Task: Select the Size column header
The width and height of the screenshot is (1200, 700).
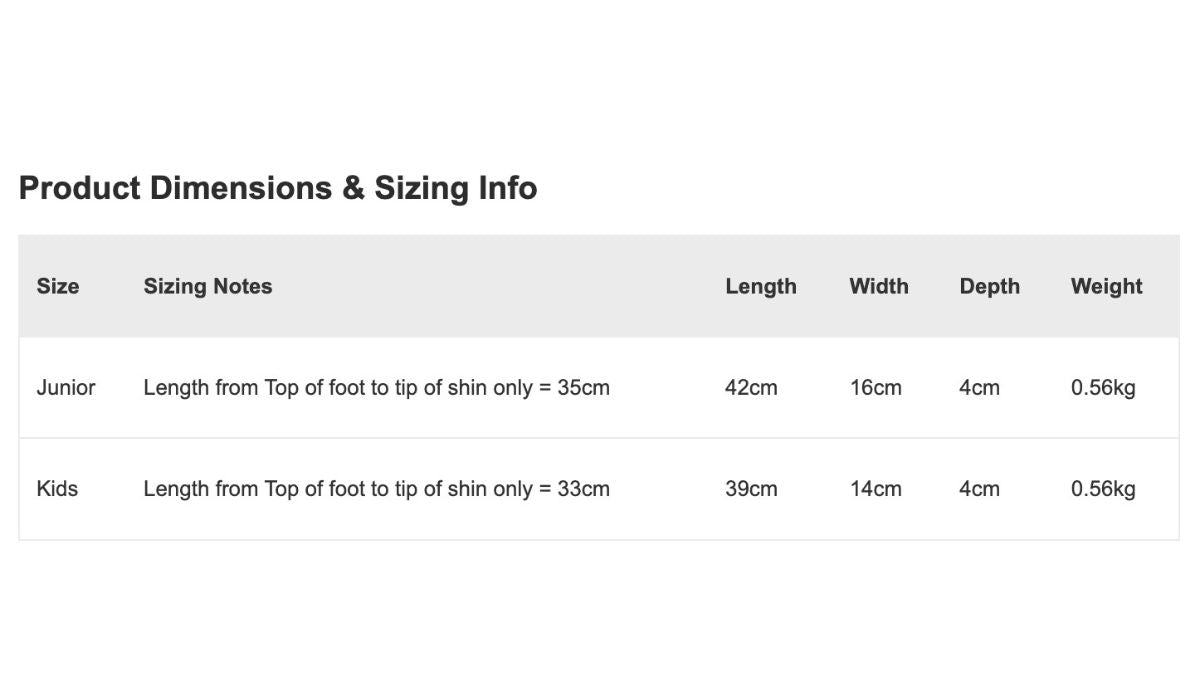Action: 58,287
